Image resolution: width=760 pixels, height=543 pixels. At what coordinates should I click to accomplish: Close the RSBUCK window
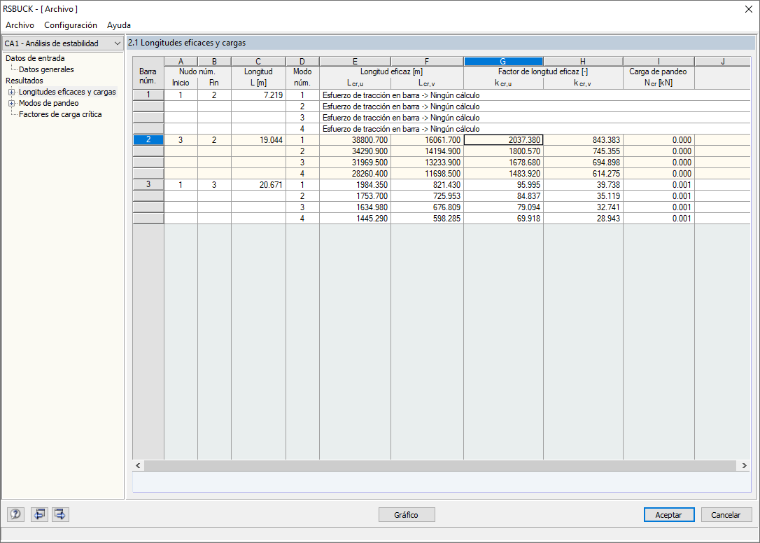(748, 9)
